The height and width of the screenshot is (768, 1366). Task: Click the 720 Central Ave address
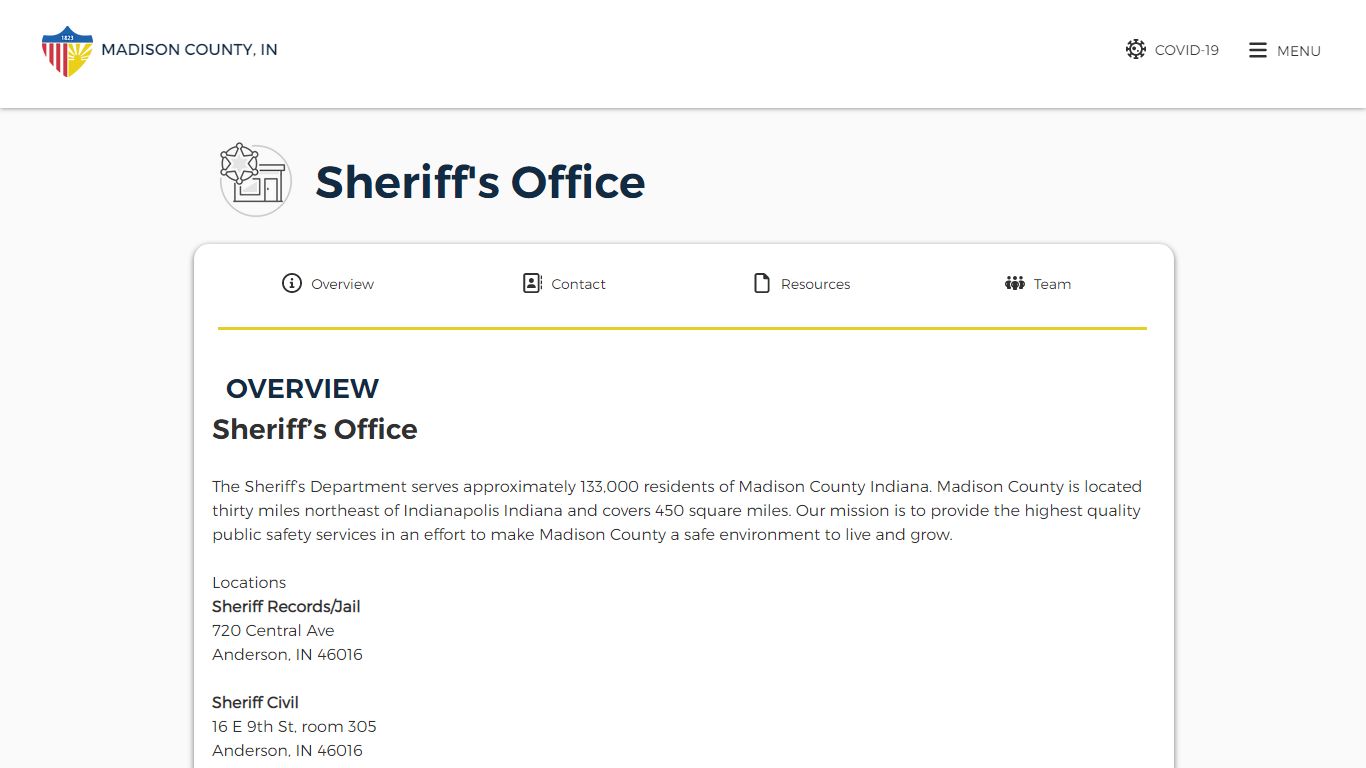273,630
